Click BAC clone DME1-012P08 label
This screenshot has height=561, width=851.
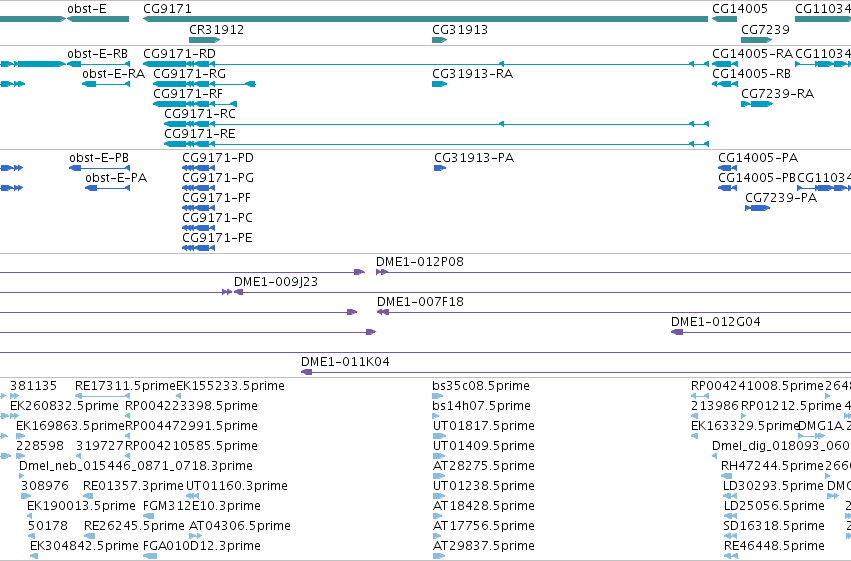click(420, 262)
